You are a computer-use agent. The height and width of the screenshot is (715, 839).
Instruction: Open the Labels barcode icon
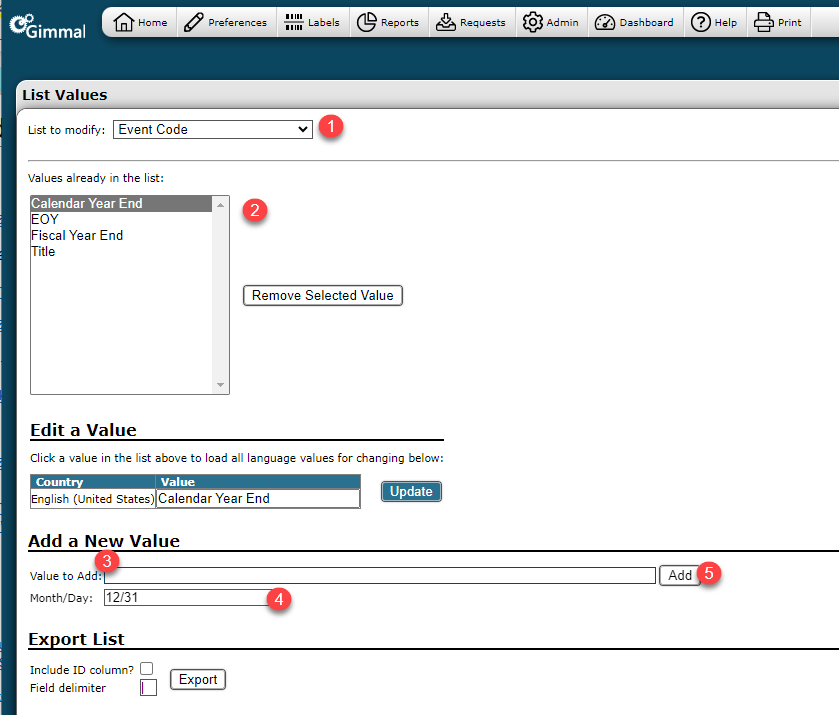click(293, 22)
